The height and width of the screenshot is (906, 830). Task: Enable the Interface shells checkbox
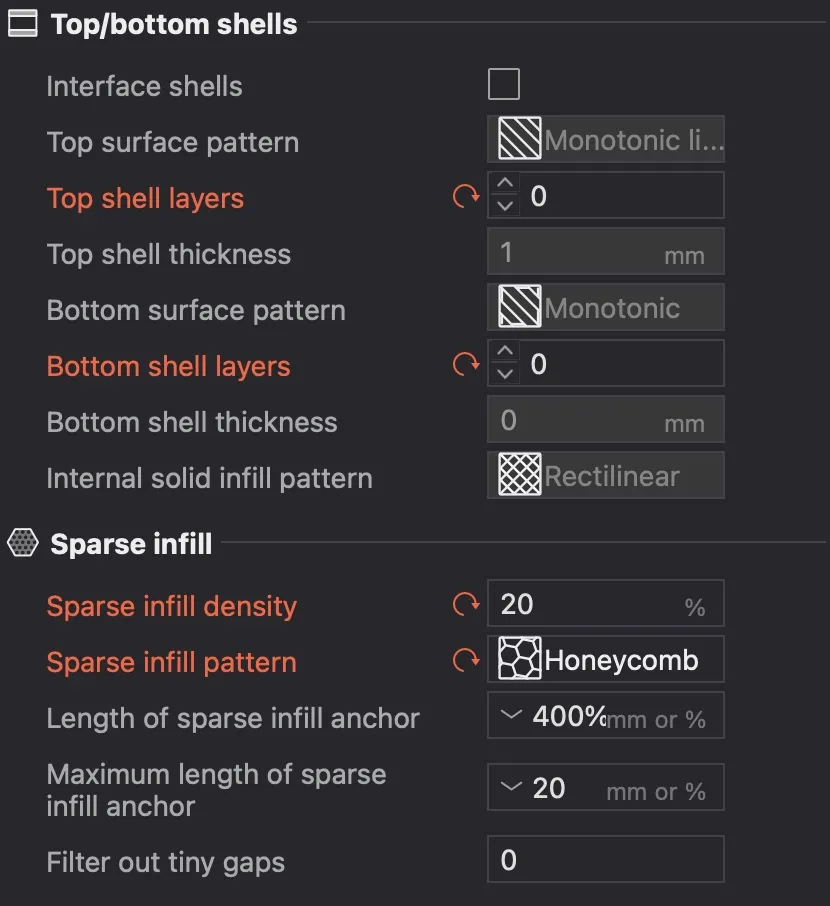pyautogui.click(x=503, y=84)
